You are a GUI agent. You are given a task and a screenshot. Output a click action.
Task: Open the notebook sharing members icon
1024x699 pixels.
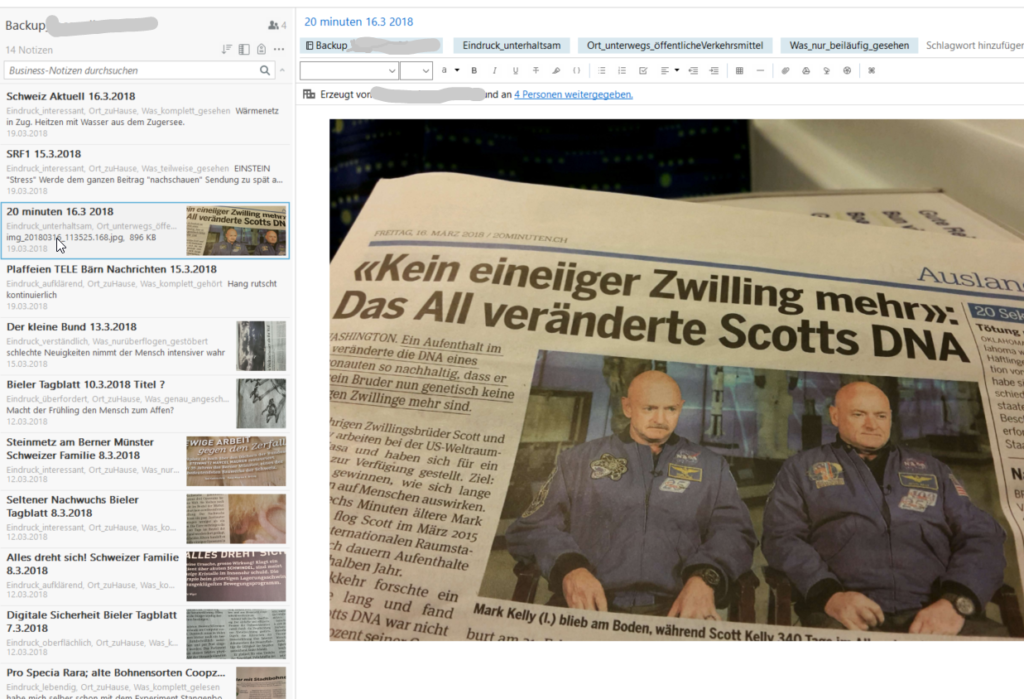tap(277, 25)
